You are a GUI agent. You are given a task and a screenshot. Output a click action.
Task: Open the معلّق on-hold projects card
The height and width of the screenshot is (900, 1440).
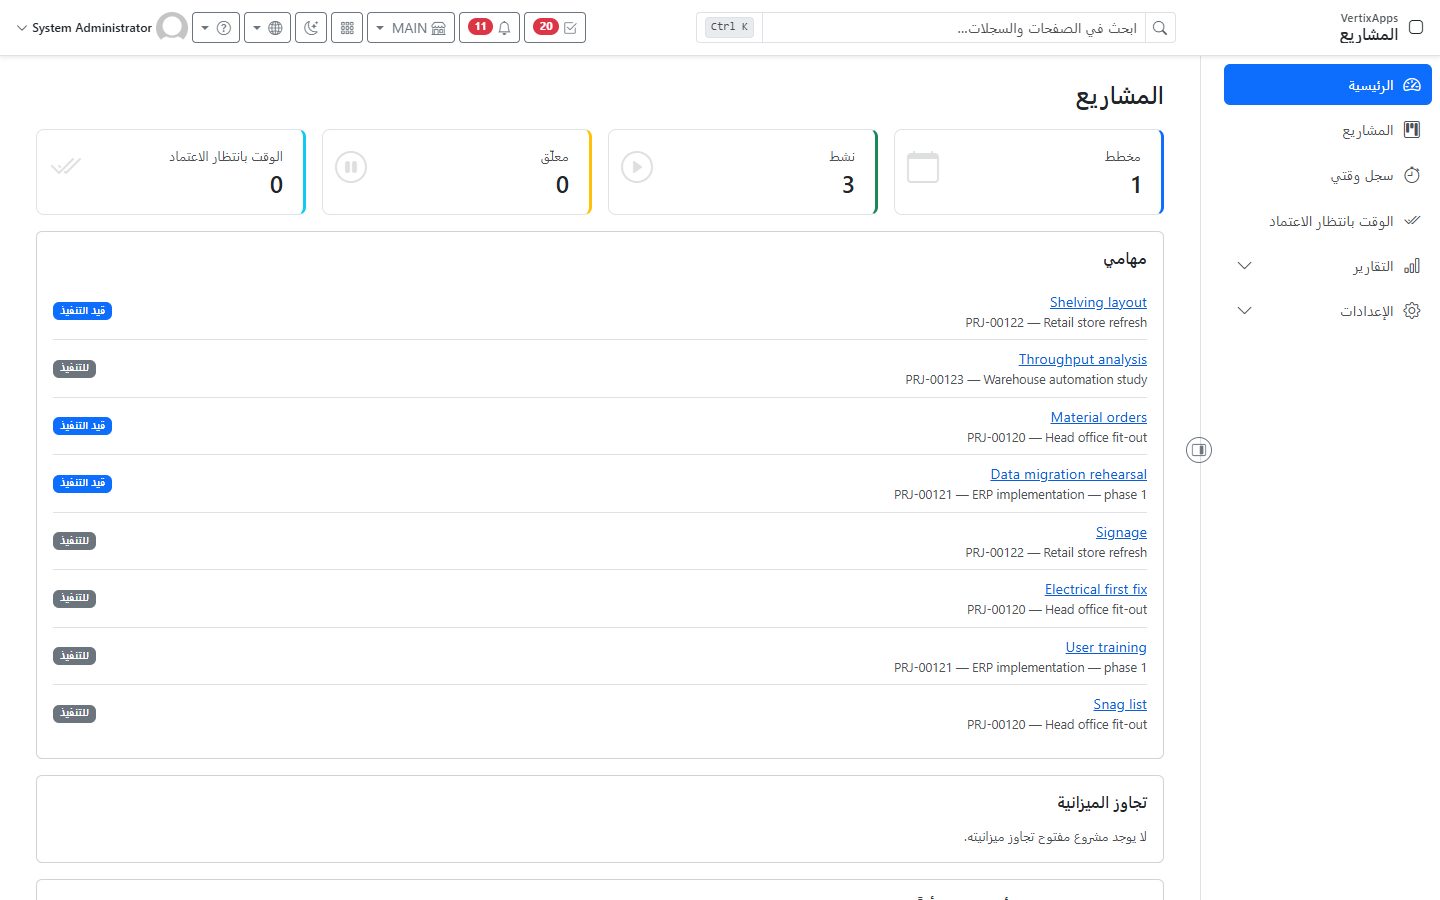[457, 172]
